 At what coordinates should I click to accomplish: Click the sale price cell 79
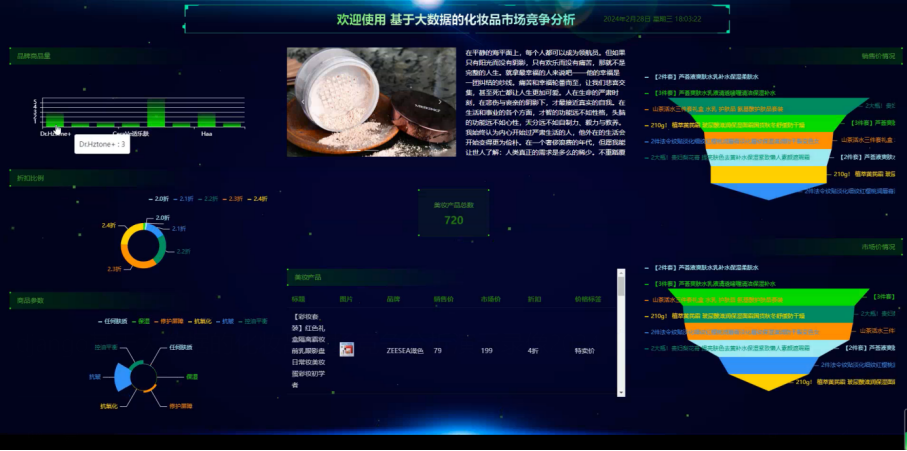(x=437, y=350)
